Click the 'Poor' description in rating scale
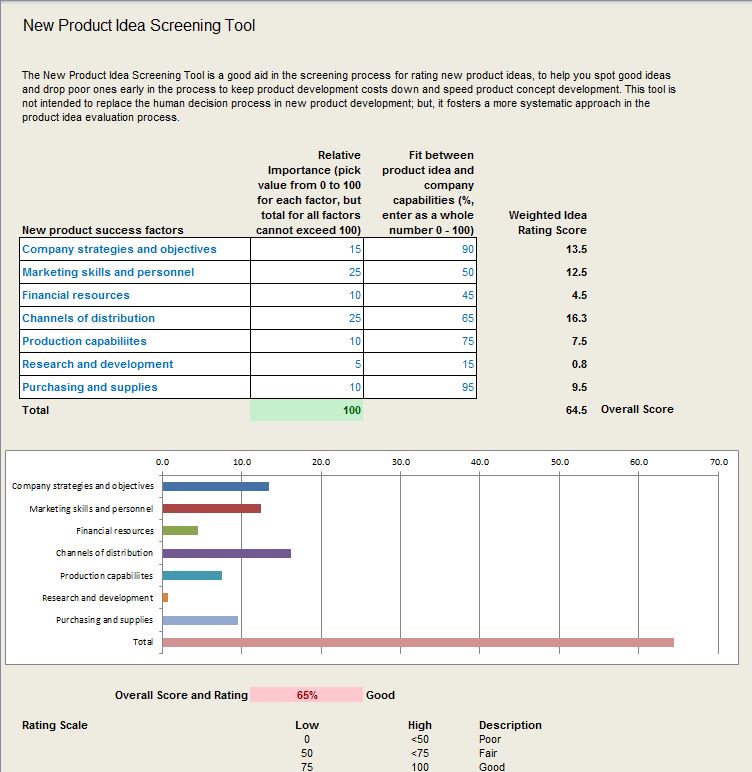 490,740
